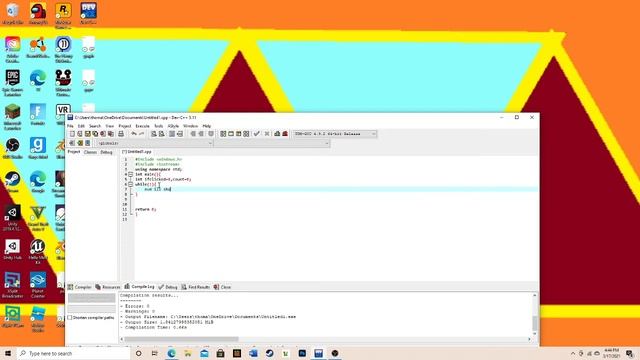This screenshot has width=640, height=360.
Task: Click the Close All files toolbar icon
Action: (111, 134)
